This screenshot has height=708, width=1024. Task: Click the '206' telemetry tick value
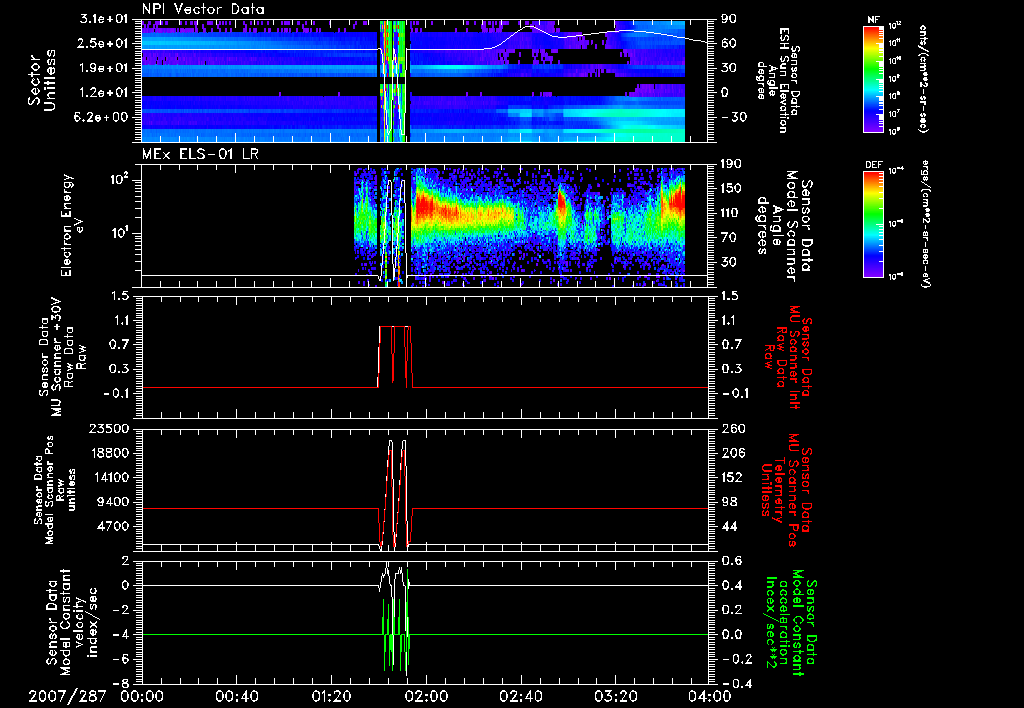tap(731, 453)
